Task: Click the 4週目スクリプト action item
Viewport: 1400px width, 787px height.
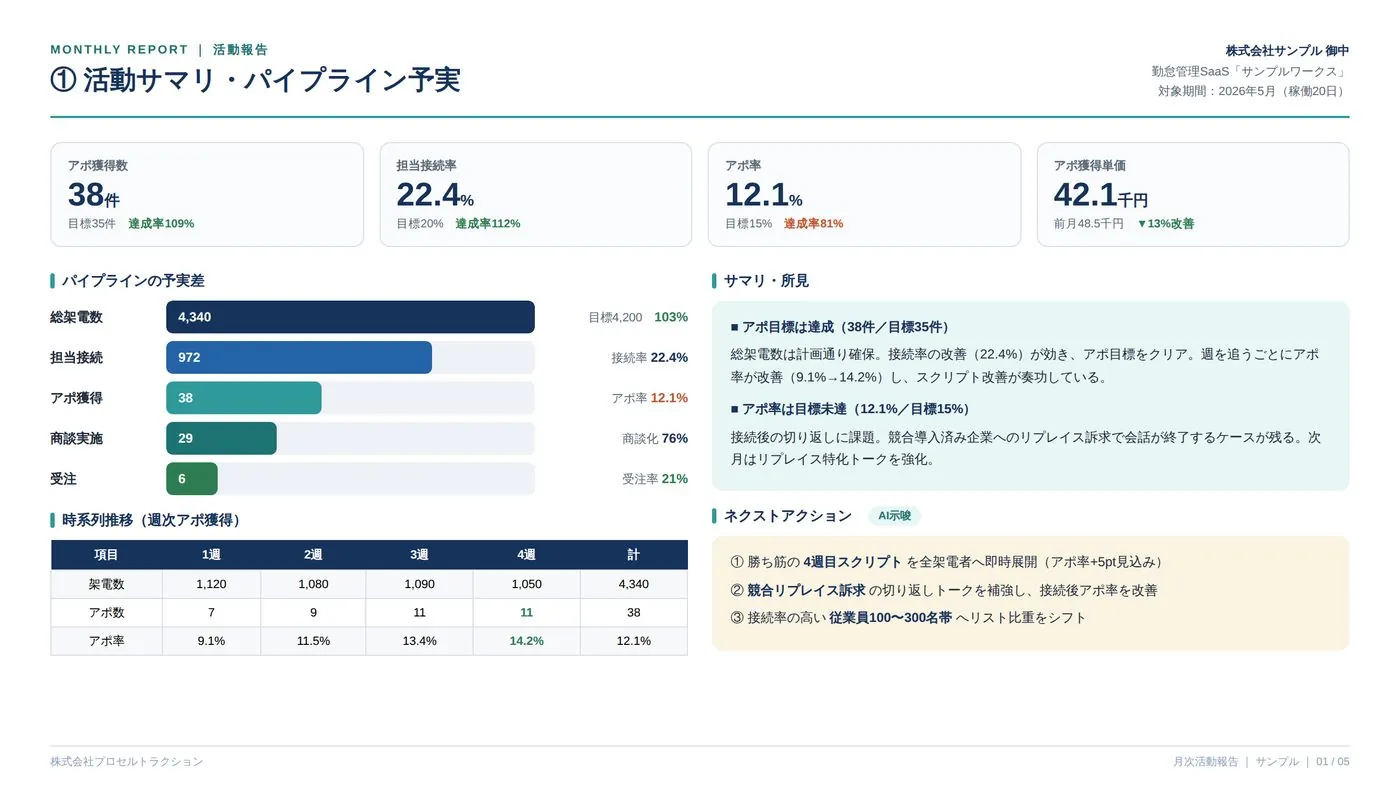Action: [x=950, y=562]
